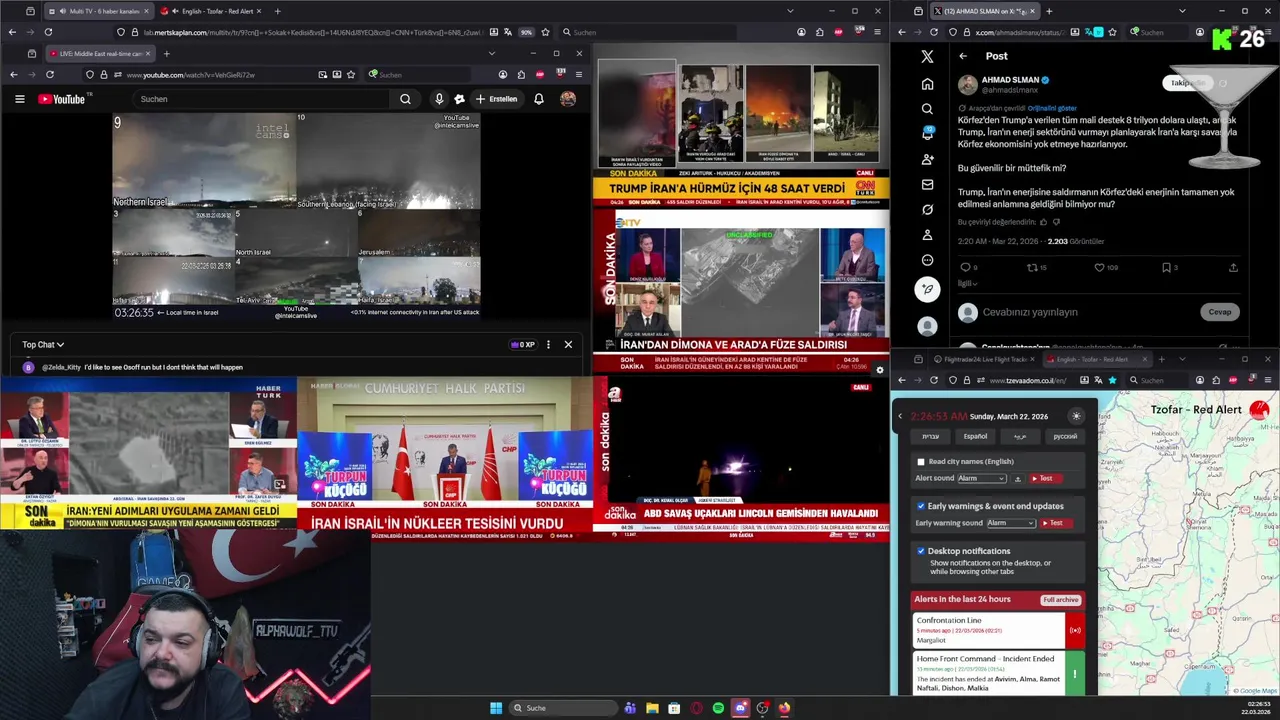The width and height of the screenshot is (1280, 720).
Task: Click the YouTube logo
Action: click(x=62, y=99)
